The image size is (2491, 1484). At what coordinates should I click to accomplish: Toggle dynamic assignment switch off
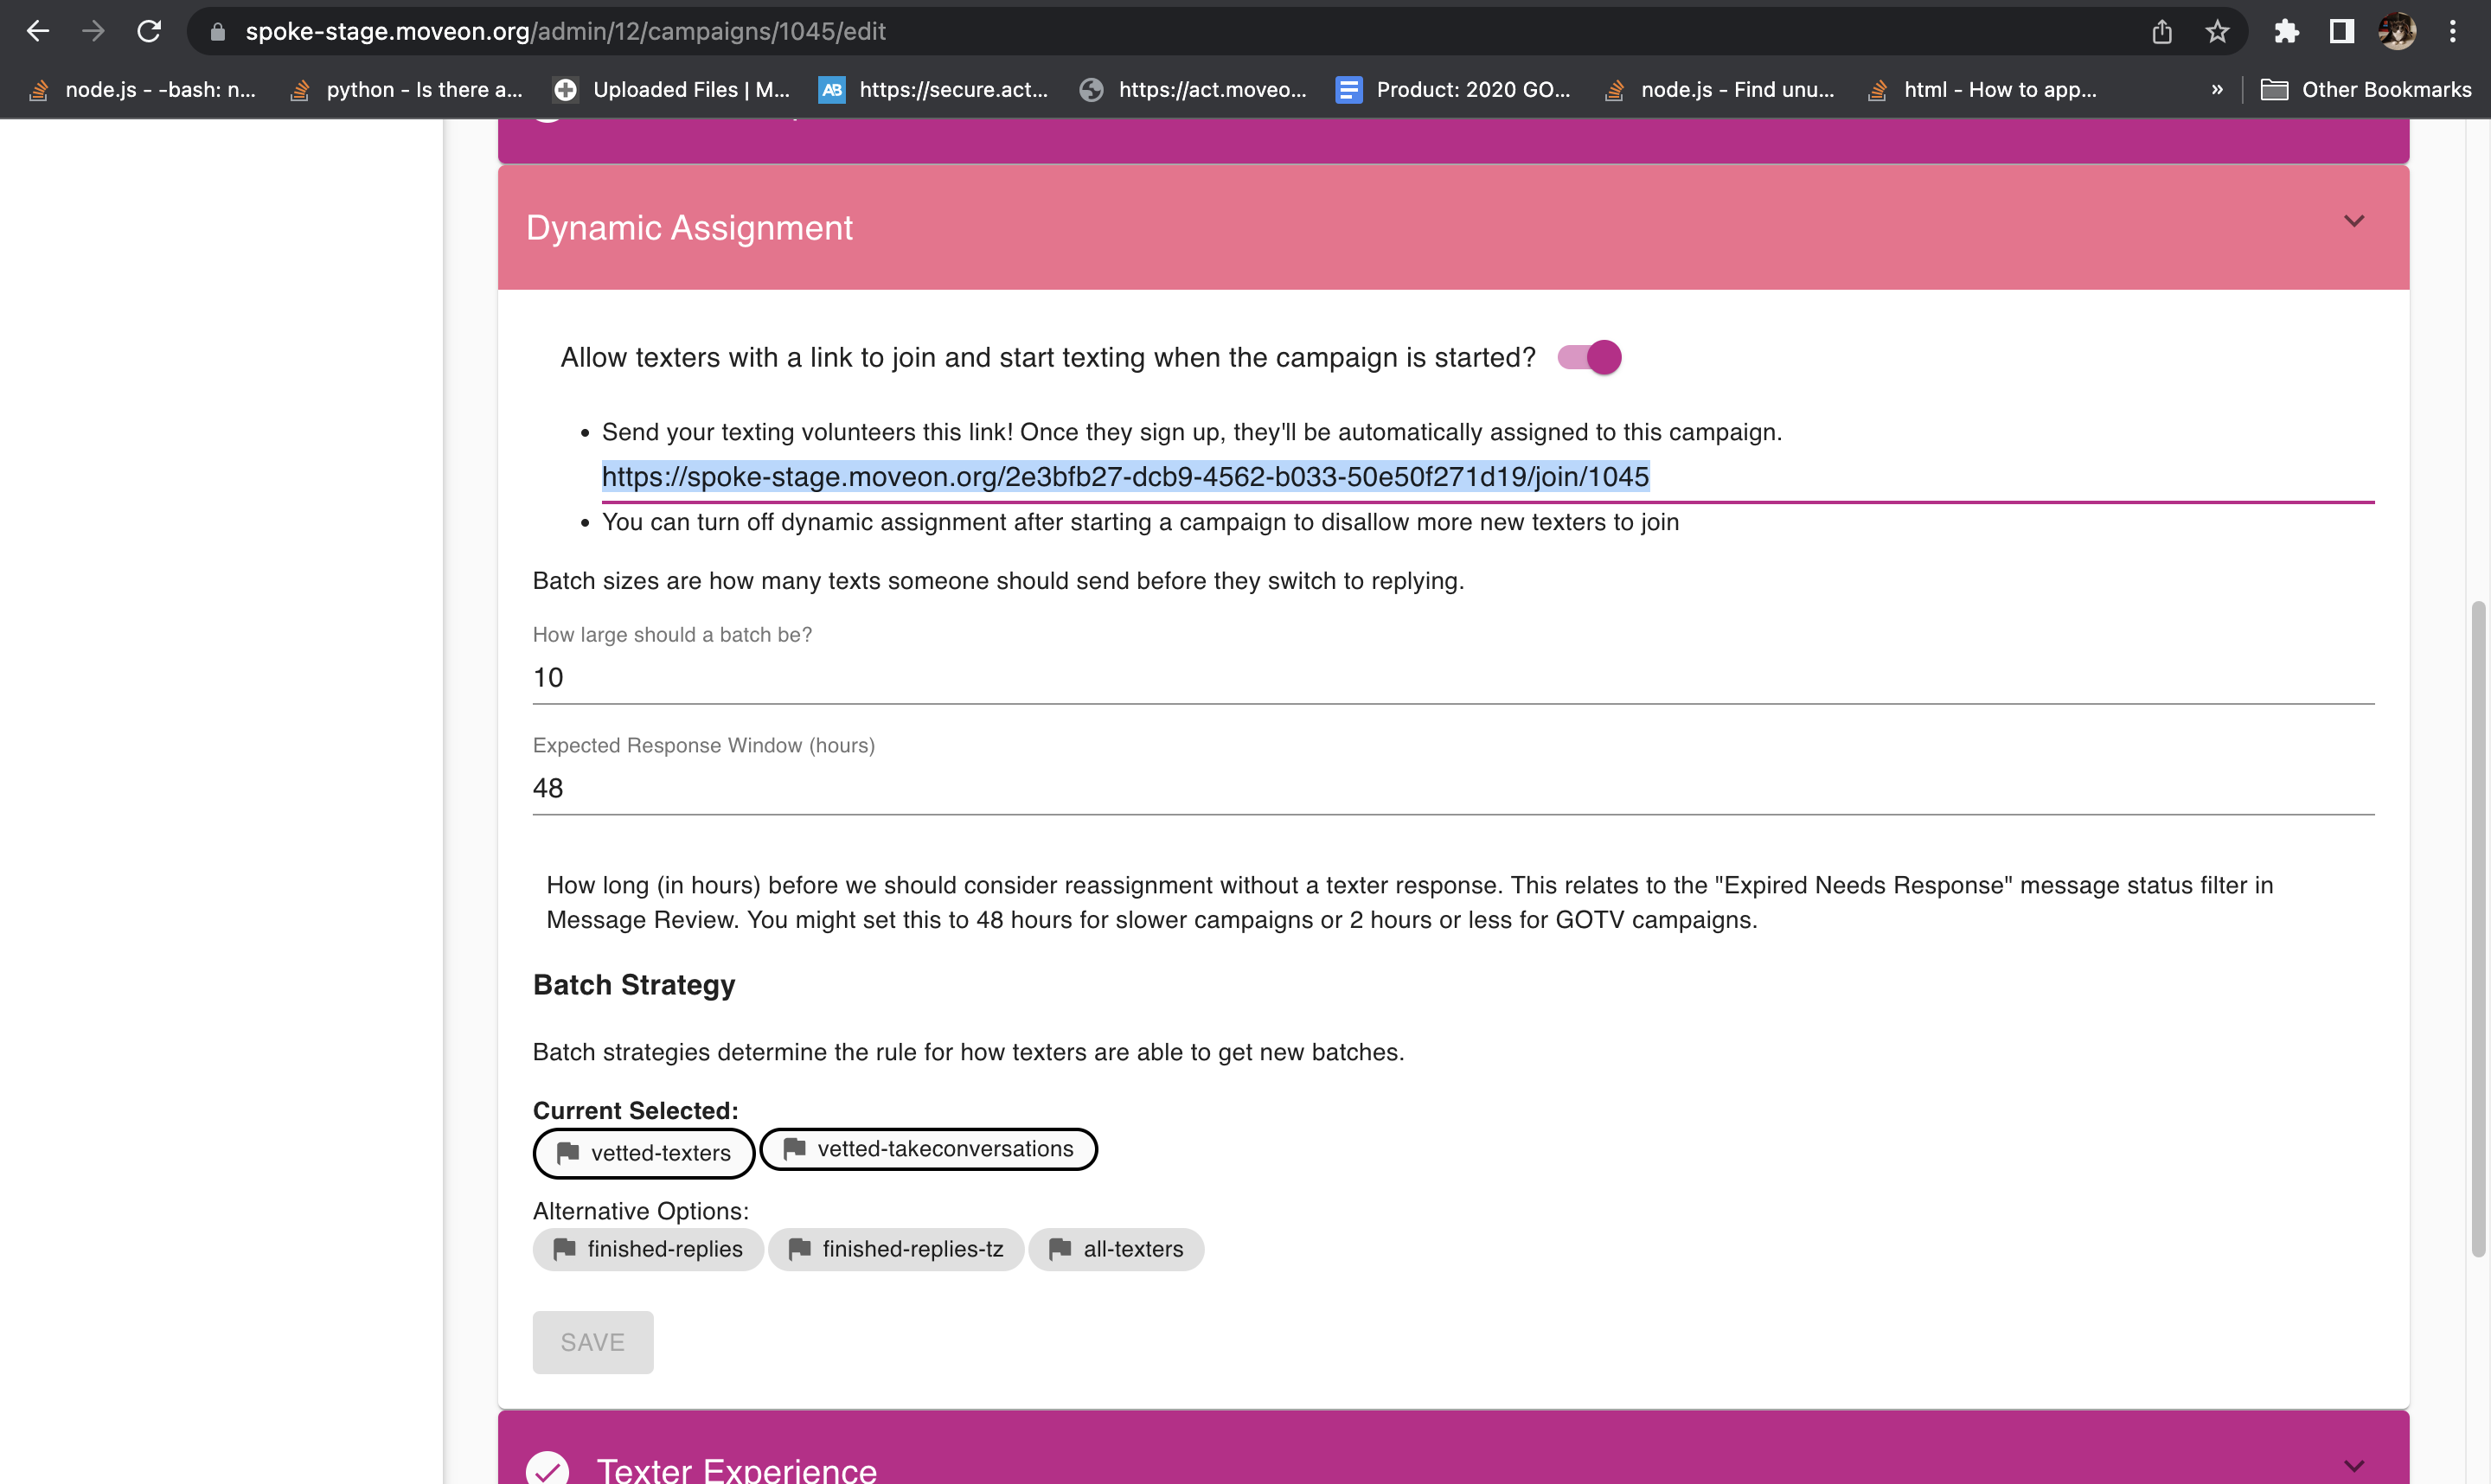tap(1589, 357)
